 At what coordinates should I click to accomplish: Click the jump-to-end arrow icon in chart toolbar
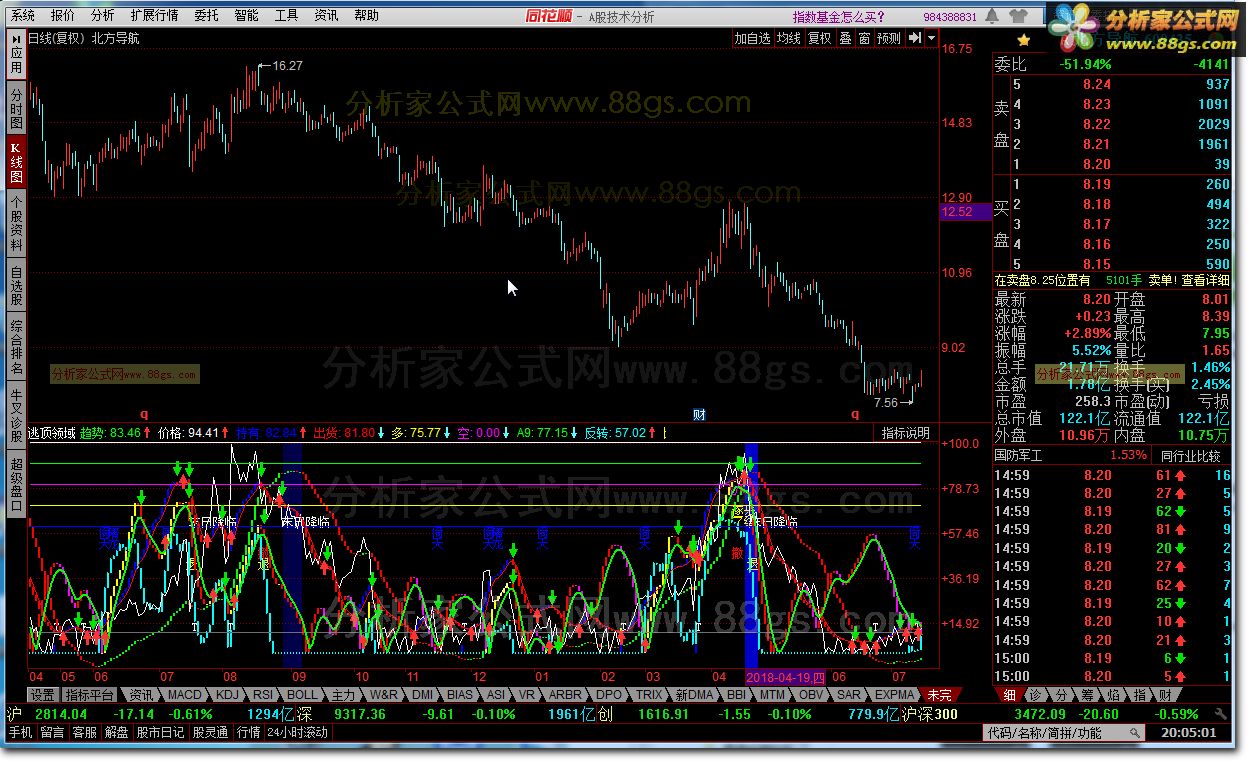click(x=914, y=38)
